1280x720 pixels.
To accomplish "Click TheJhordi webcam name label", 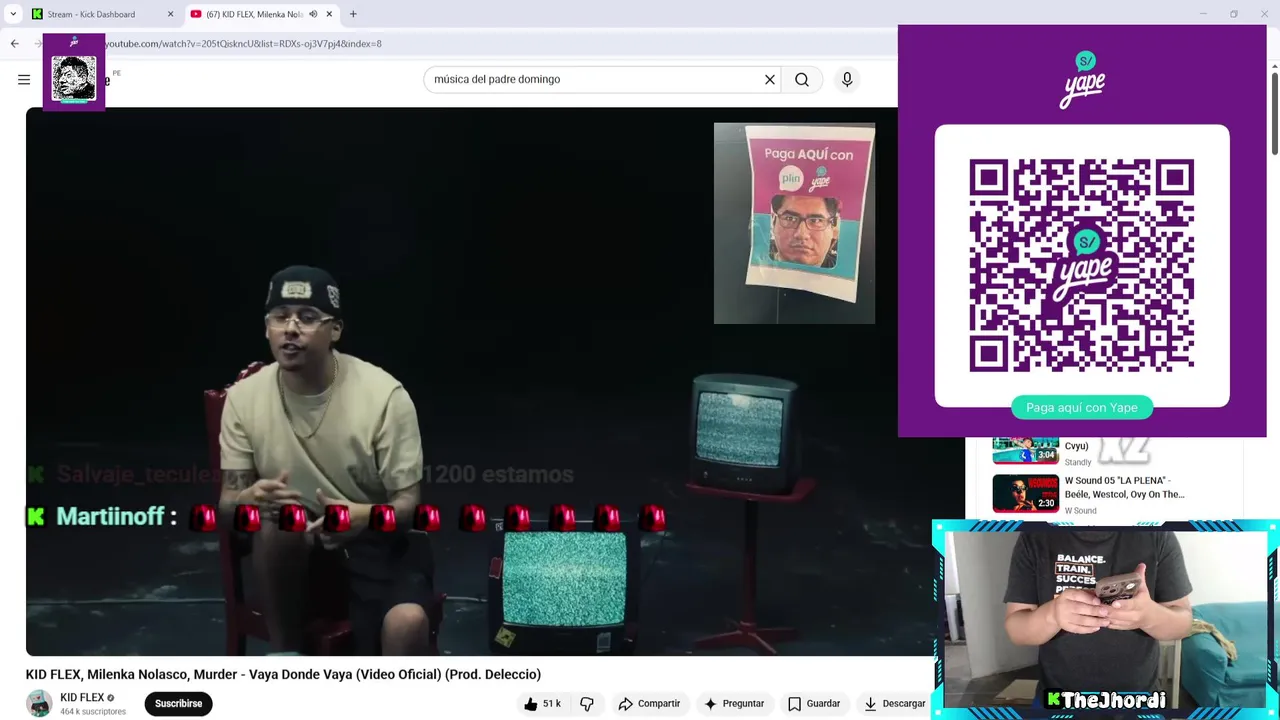I will point(1106,701).
